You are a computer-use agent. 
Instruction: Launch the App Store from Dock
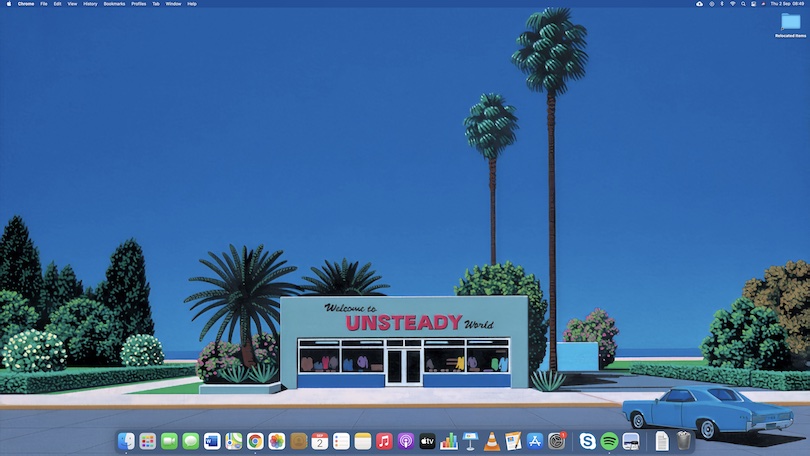tap(535, 442)
